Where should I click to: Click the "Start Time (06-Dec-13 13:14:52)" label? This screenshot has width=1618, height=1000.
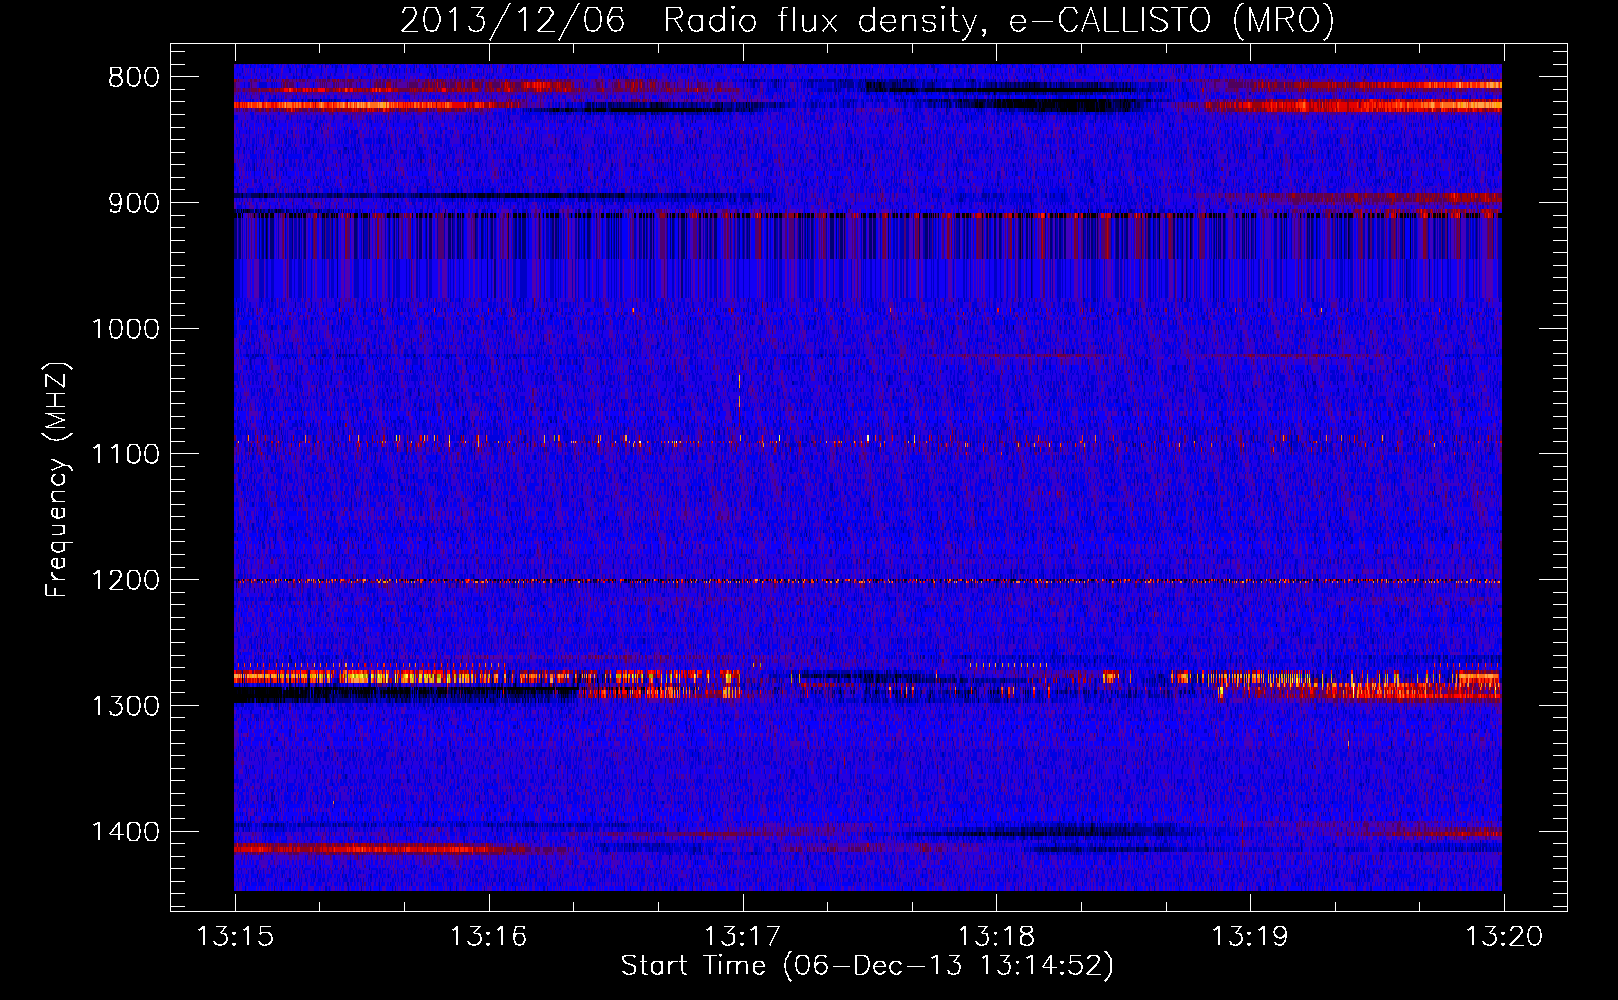tap(867, 966)
